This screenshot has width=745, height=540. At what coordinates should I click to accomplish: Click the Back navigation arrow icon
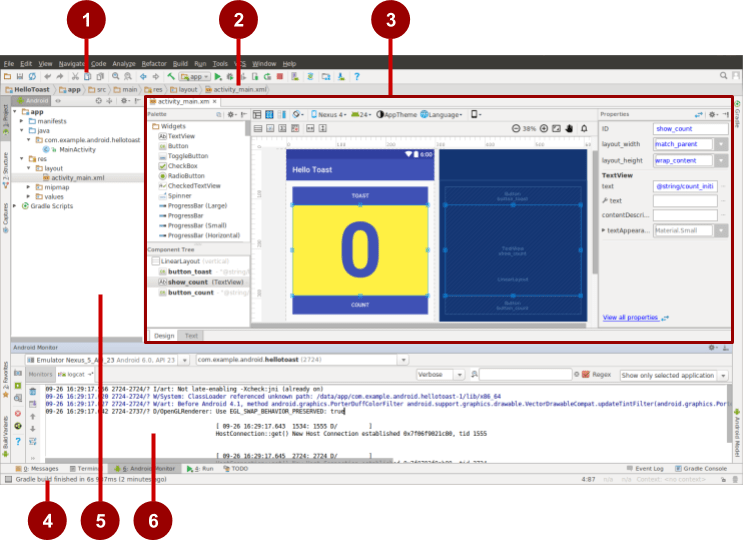pyautogui.click(x=143, y=76)
